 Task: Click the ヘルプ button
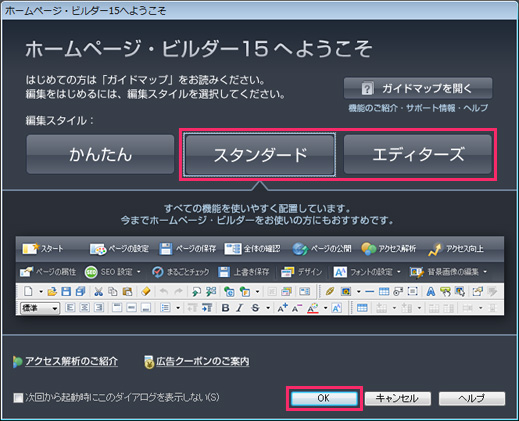coord(472,398)
